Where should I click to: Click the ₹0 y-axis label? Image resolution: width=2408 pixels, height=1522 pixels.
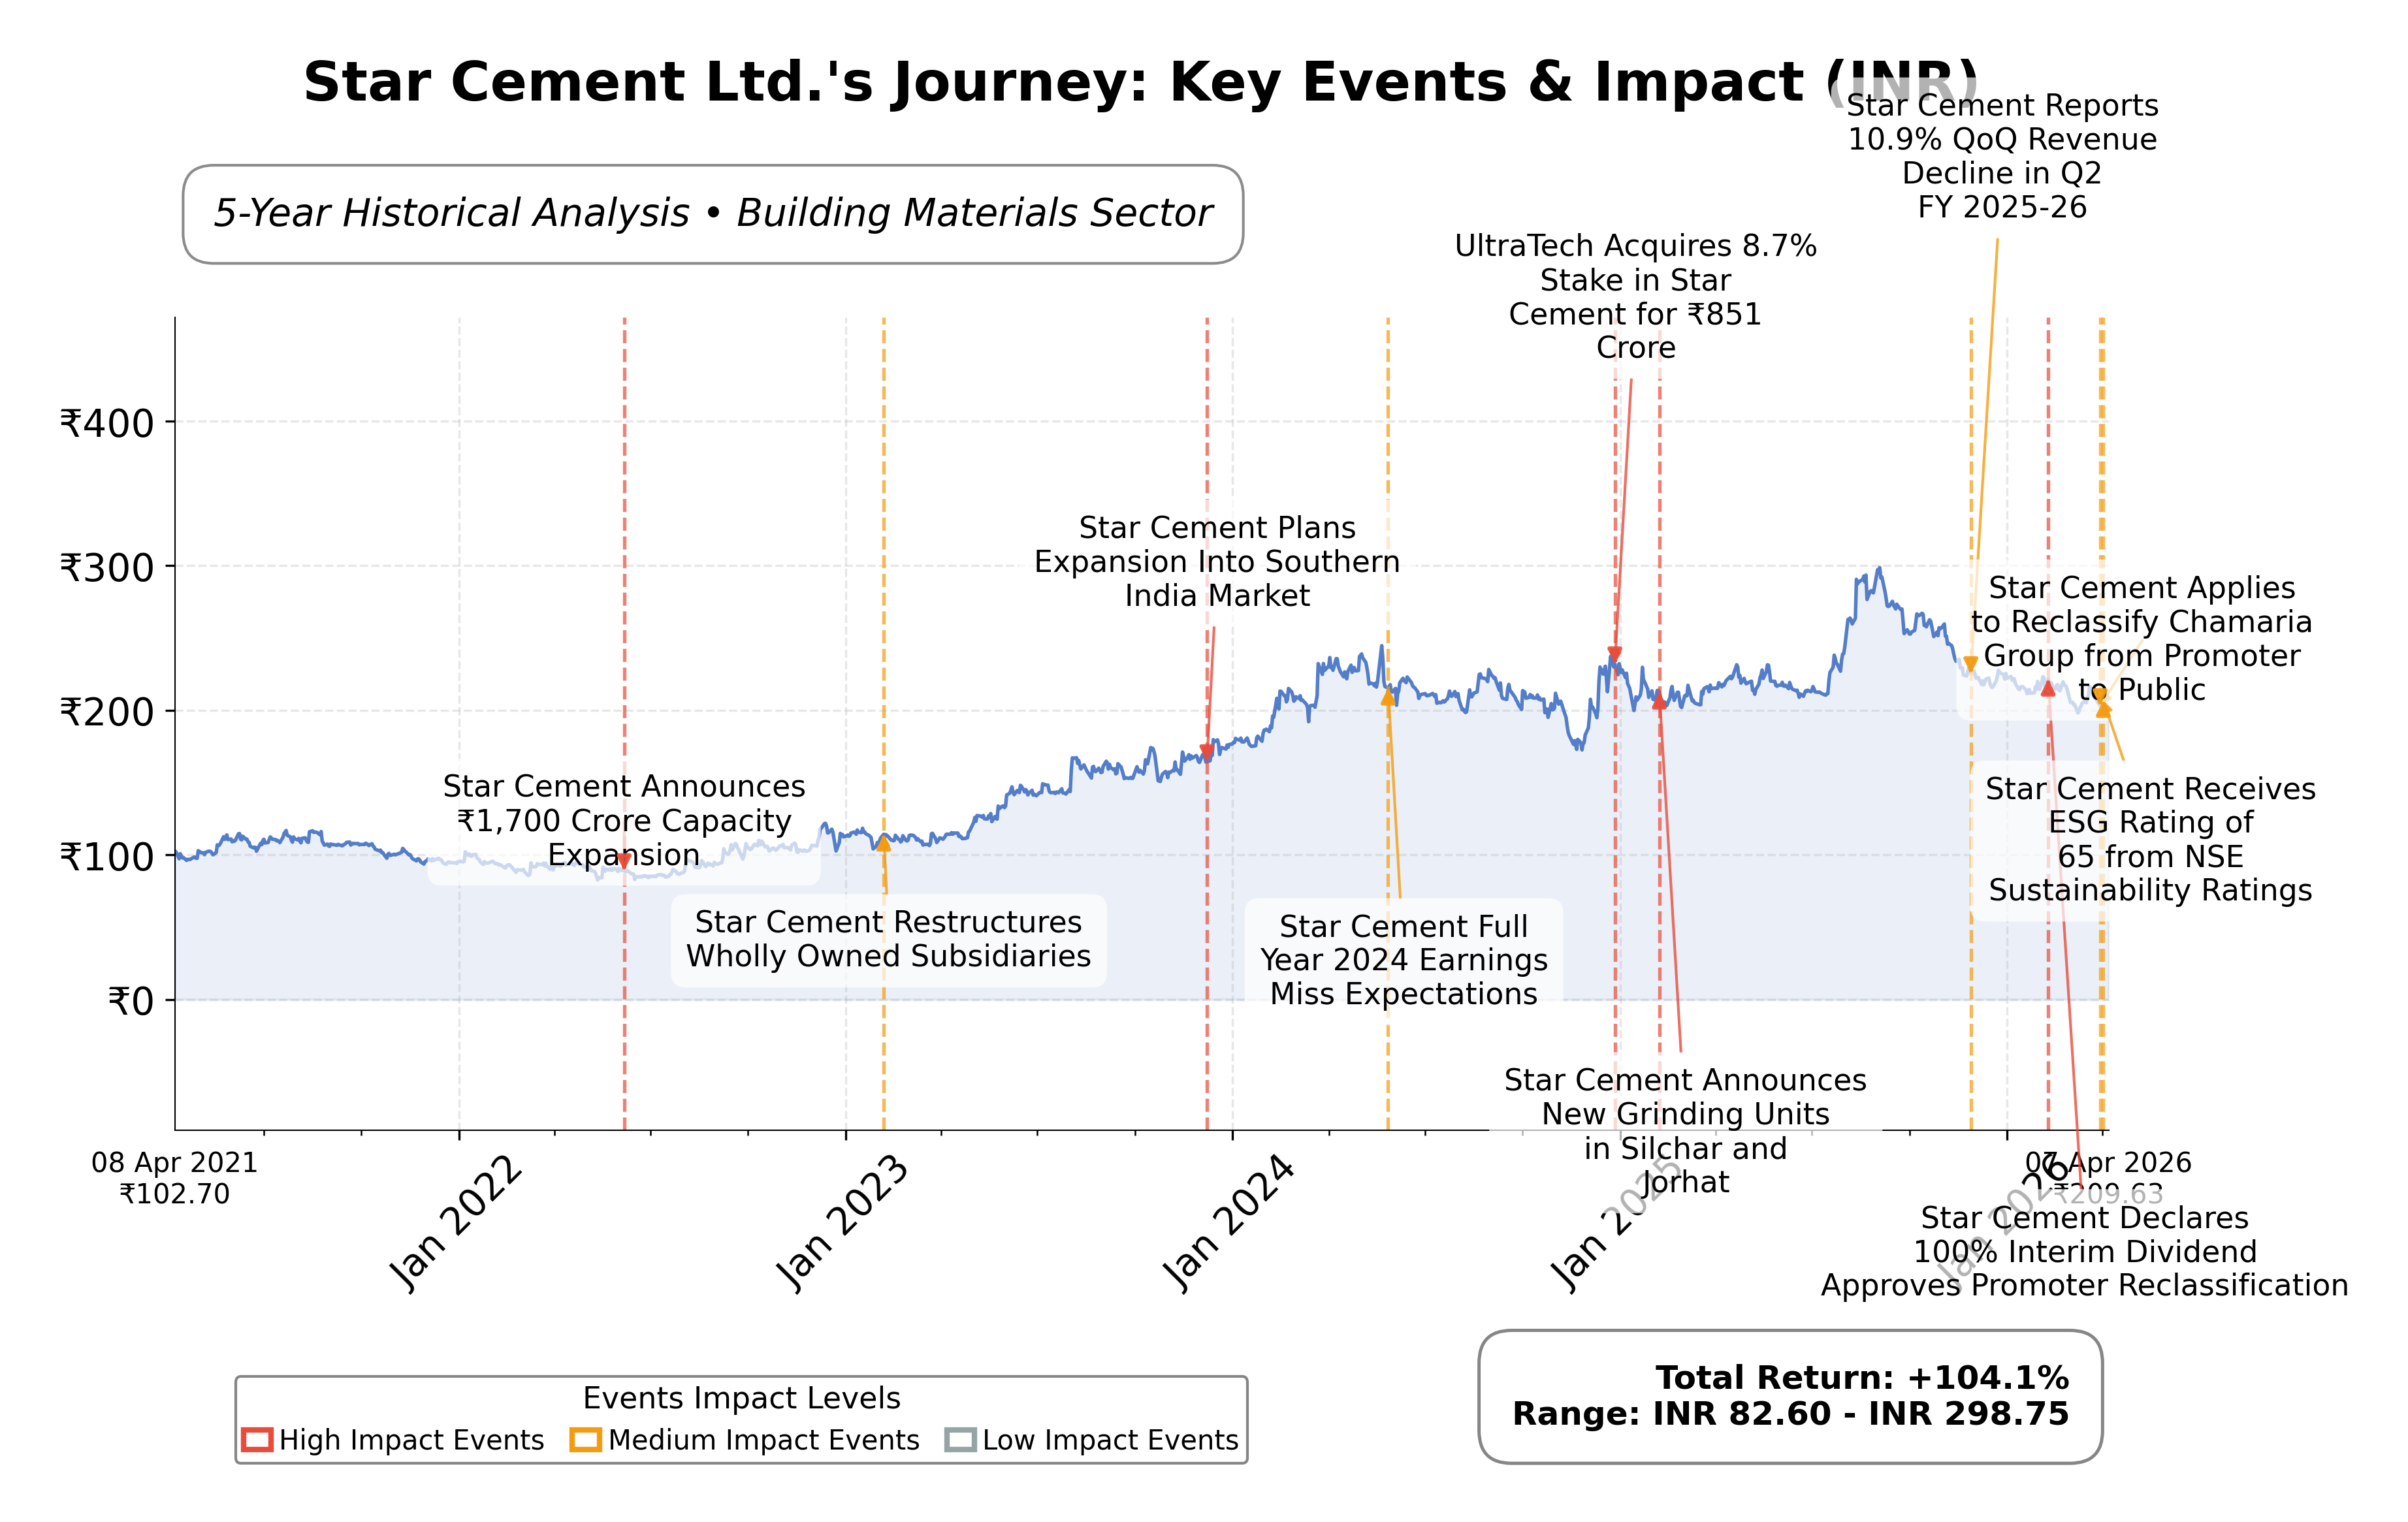click(131, 1001)
